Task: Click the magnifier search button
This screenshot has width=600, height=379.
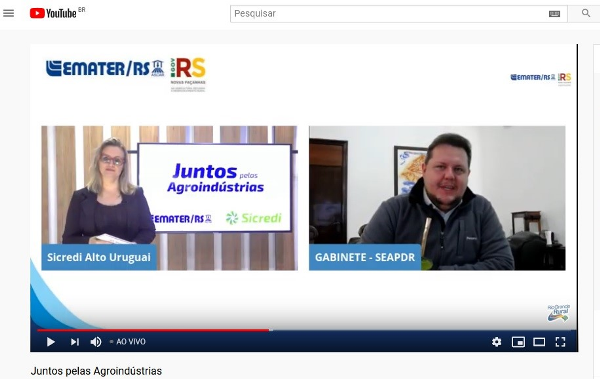Action: point(585,13)
